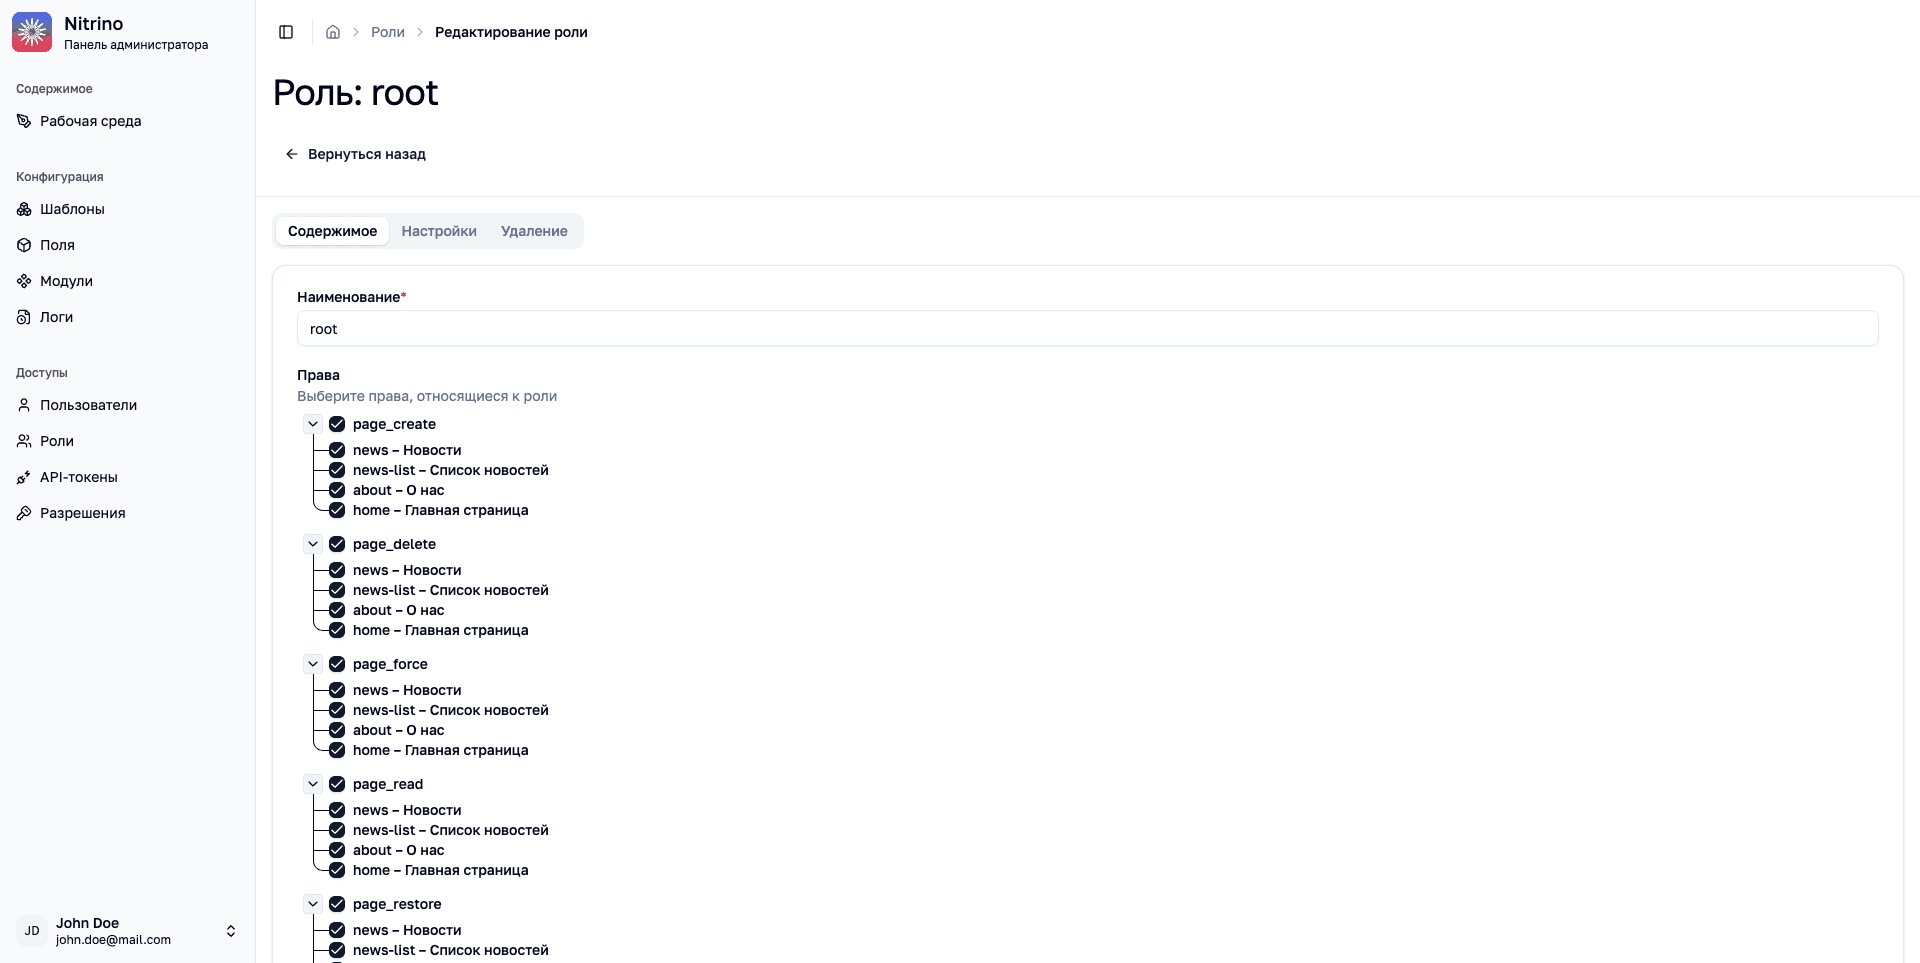Uncheck news-list – Список новостей under page_force
1920x963 pixels.
tap(337, 710)
